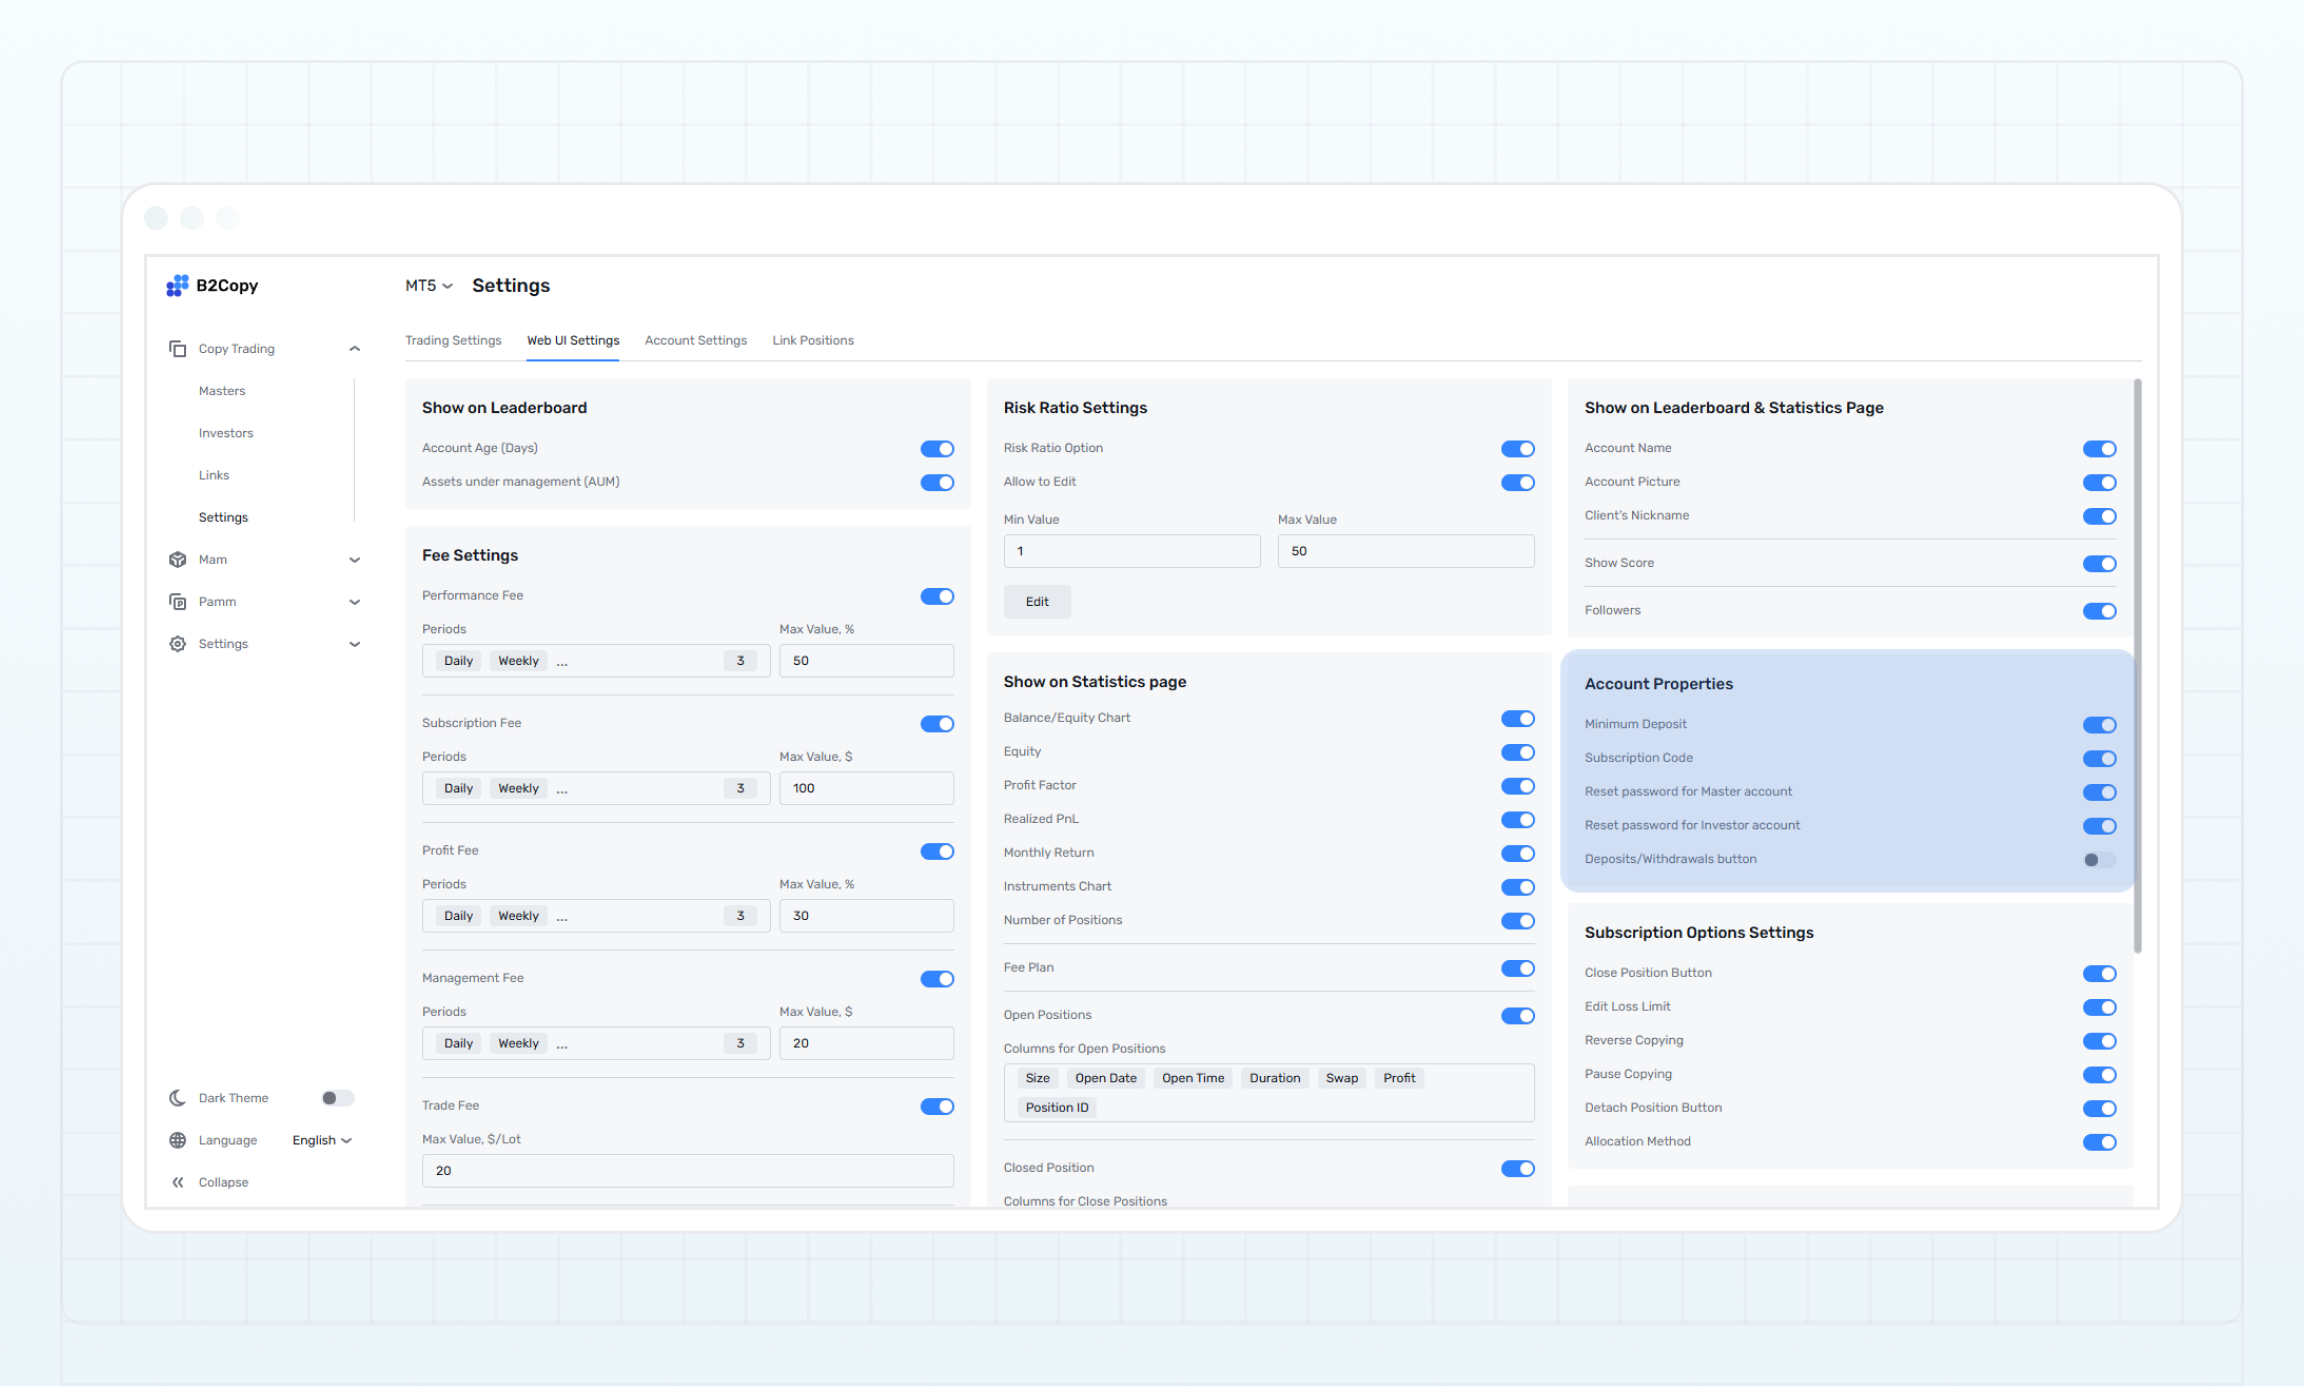Expand the Pamm menu chevron
The width and height of the screenshot is (2304, 1386).
[354, 602]
